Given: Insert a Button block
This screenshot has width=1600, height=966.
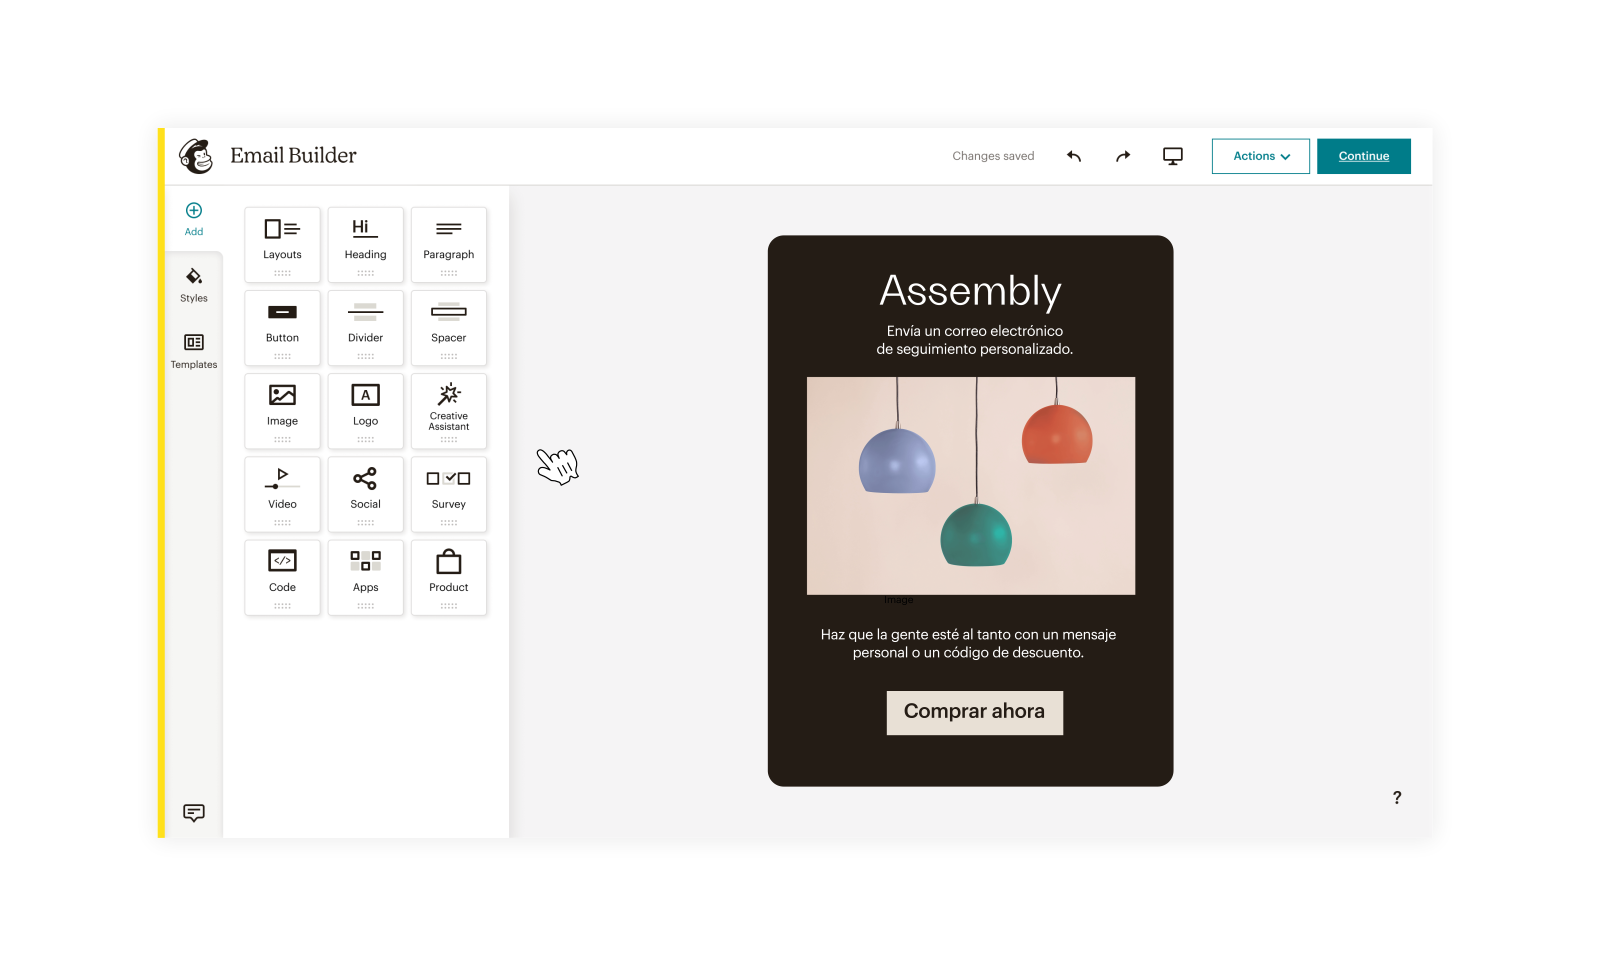Looking at the screenshot, I should (282, 327).
